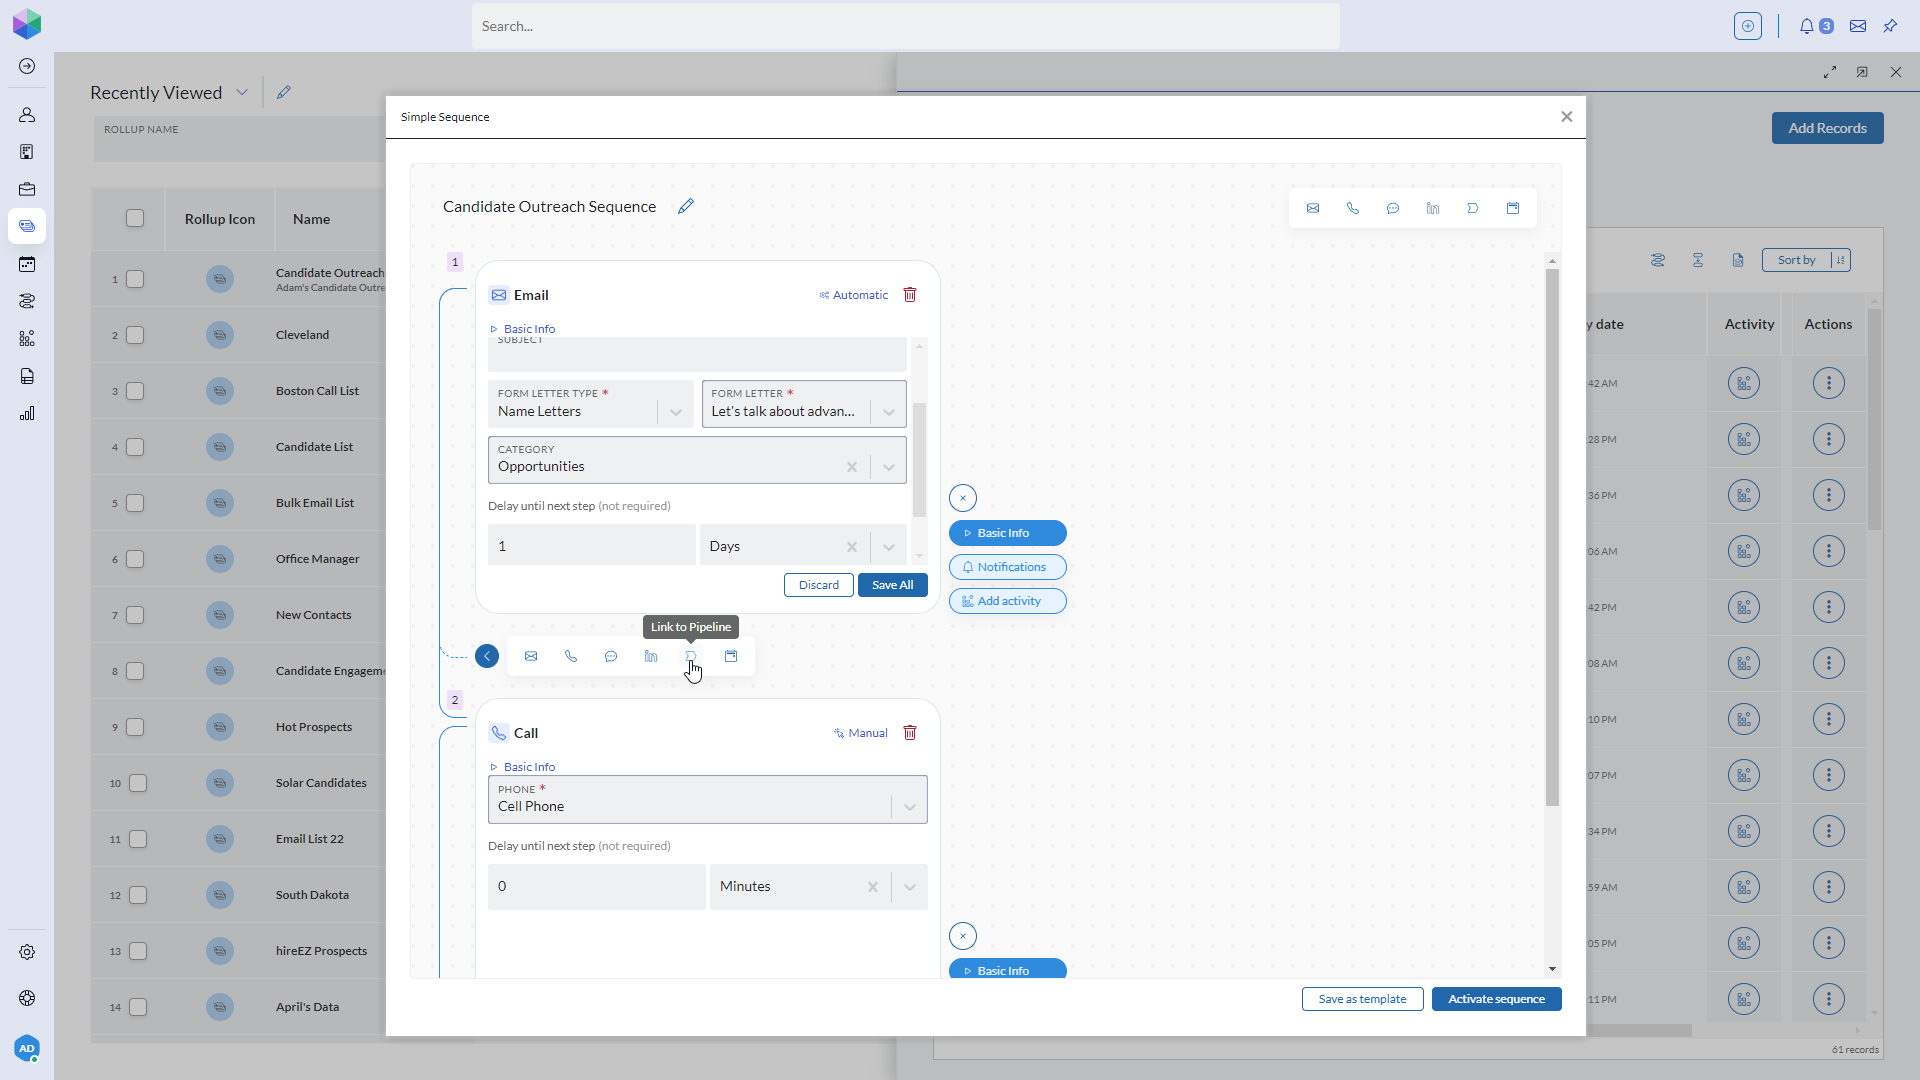
Task: Select the Boston Call List checkbox
Action: click(x=136, y=391)
